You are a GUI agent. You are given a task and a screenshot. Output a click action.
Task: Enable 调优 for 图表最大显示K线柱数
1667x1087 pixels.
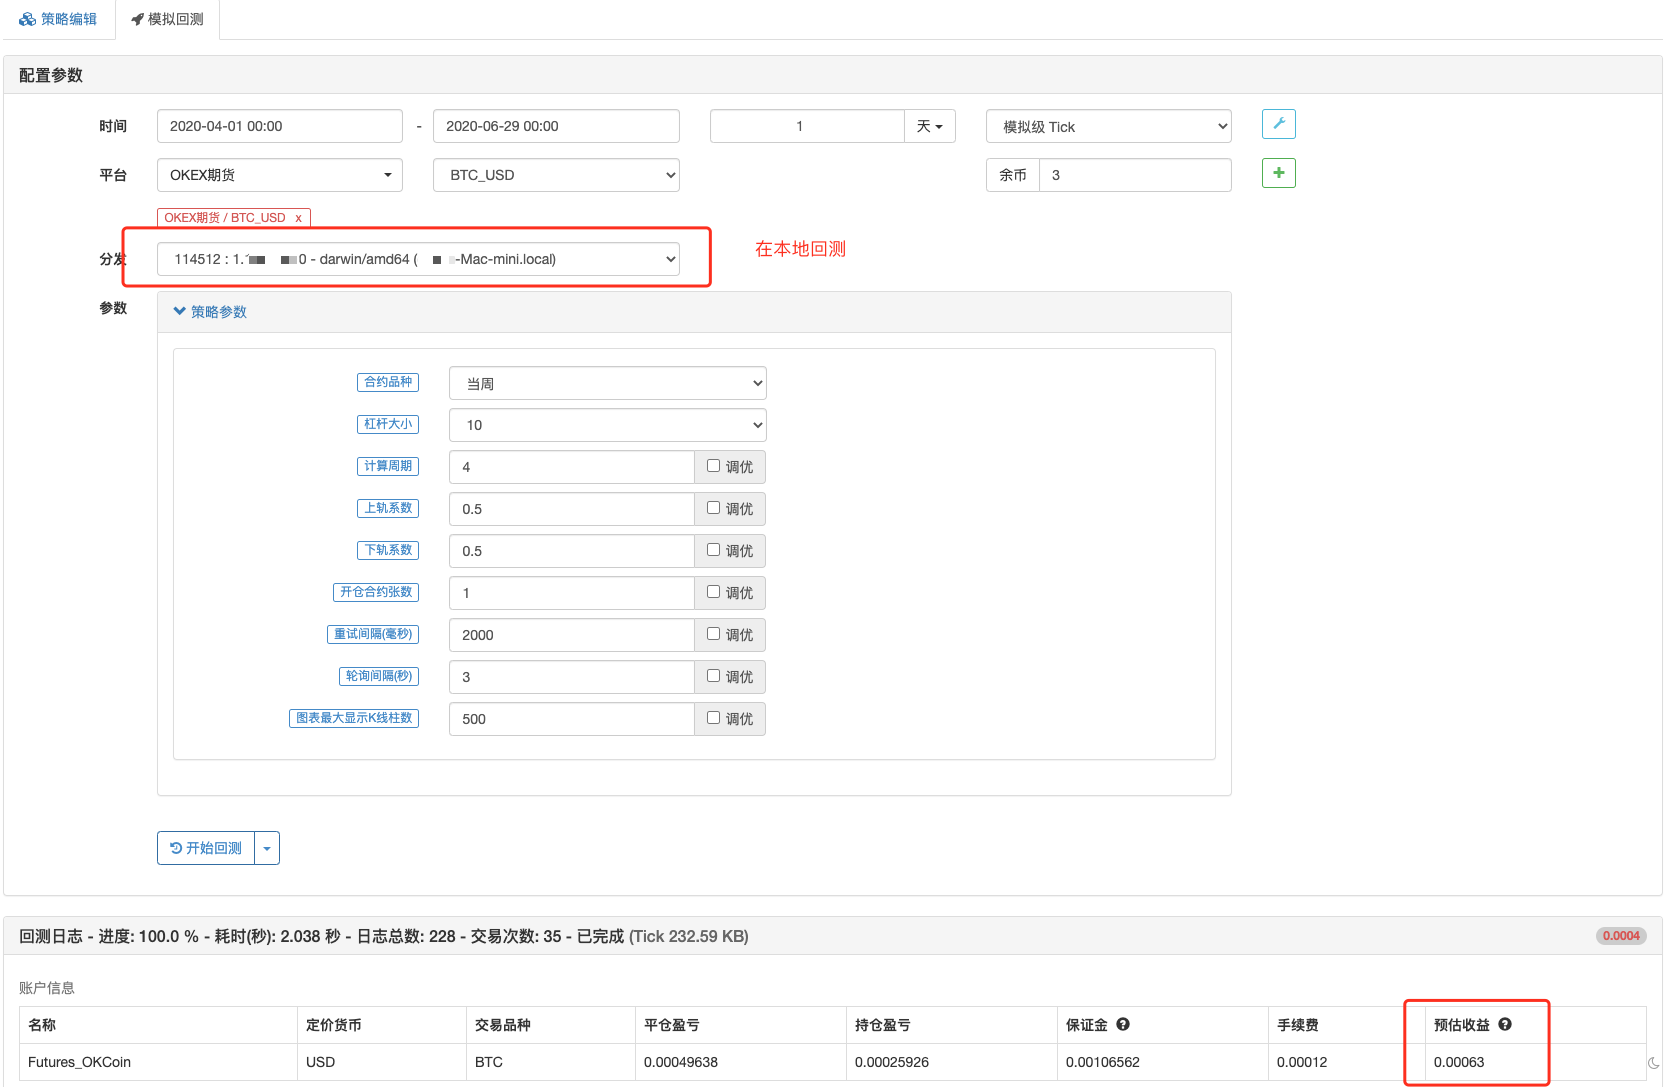pyautogui.click(x=711, y=718)
